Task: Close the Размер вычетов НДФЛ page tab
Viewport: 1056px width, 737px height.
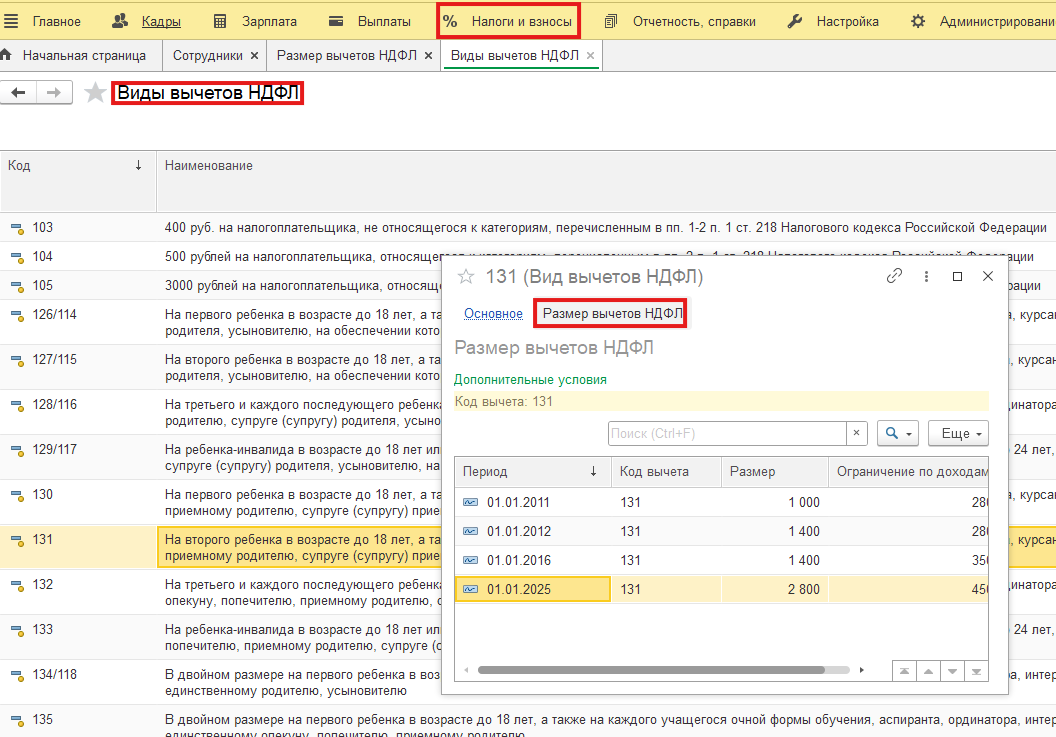Action: tap(428, 56)
